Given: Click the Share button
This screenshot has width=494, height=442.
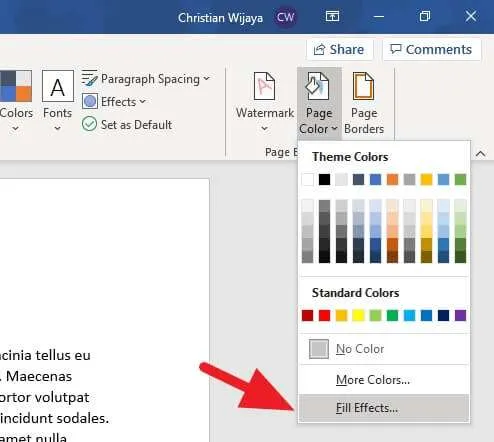Looking at the screenshot, I should coord(340,49).
